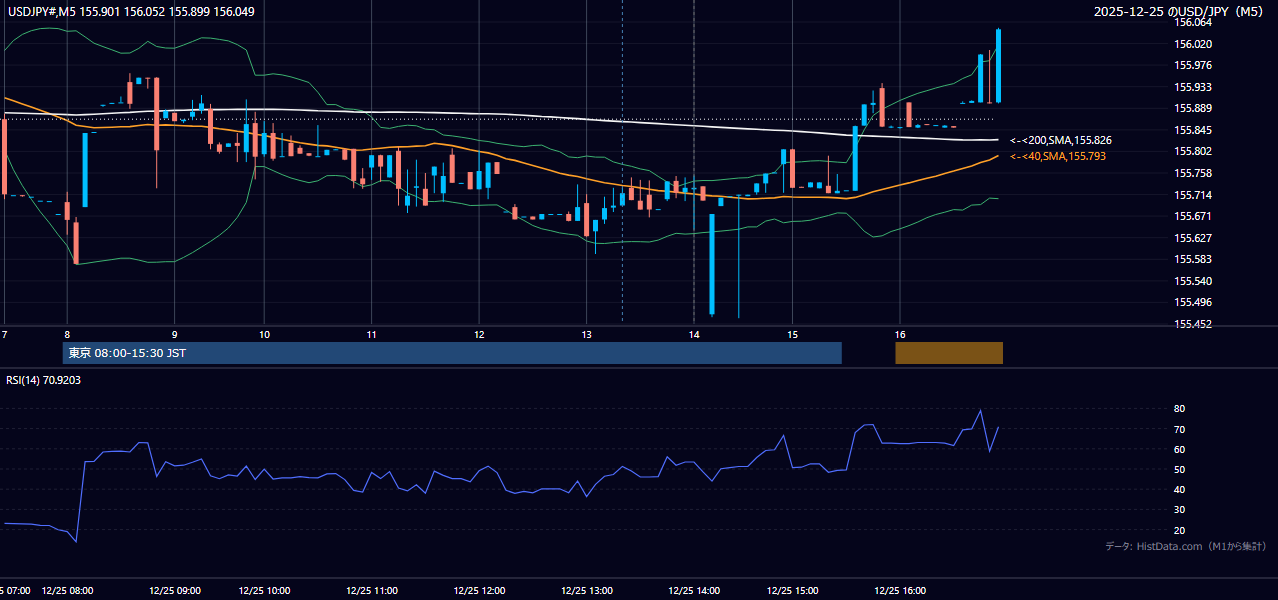Select the 200 SMA label 155.826

click(1061, 141)
